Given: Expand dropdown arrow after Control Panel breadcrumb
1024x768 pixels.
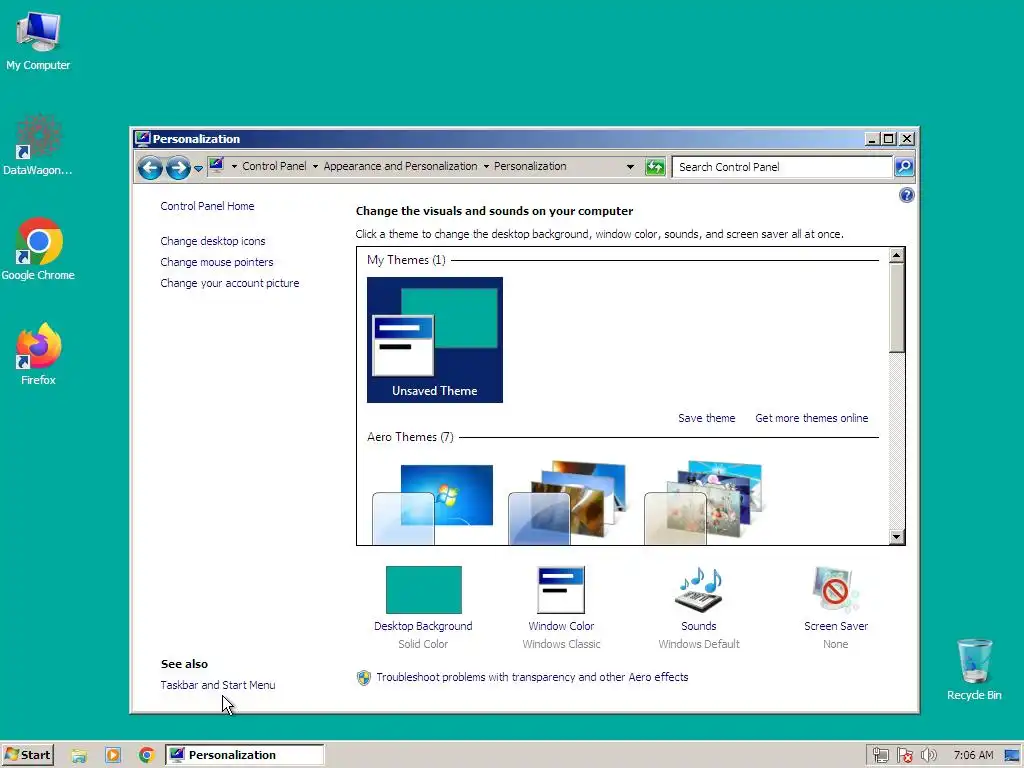Looking at the screenshot, I should coord(315,167).
